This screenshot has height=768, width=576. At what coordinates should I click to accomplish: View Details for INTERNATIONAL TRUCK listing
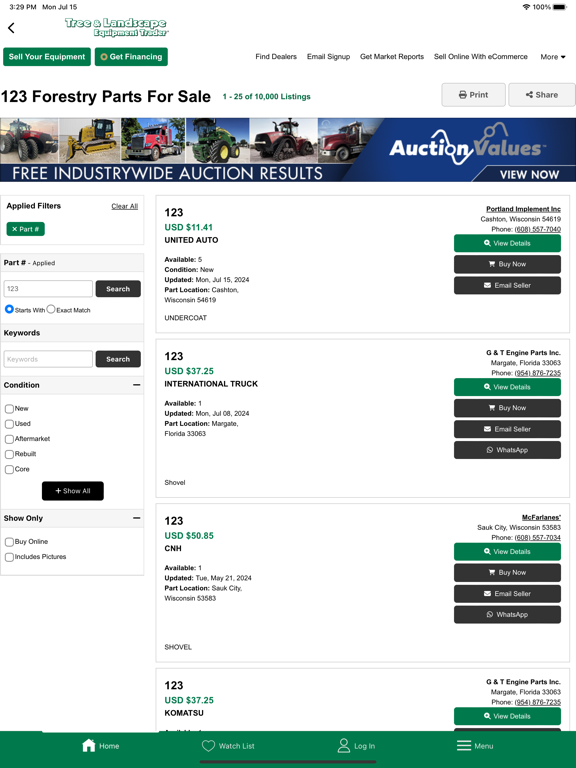point(507,387)
